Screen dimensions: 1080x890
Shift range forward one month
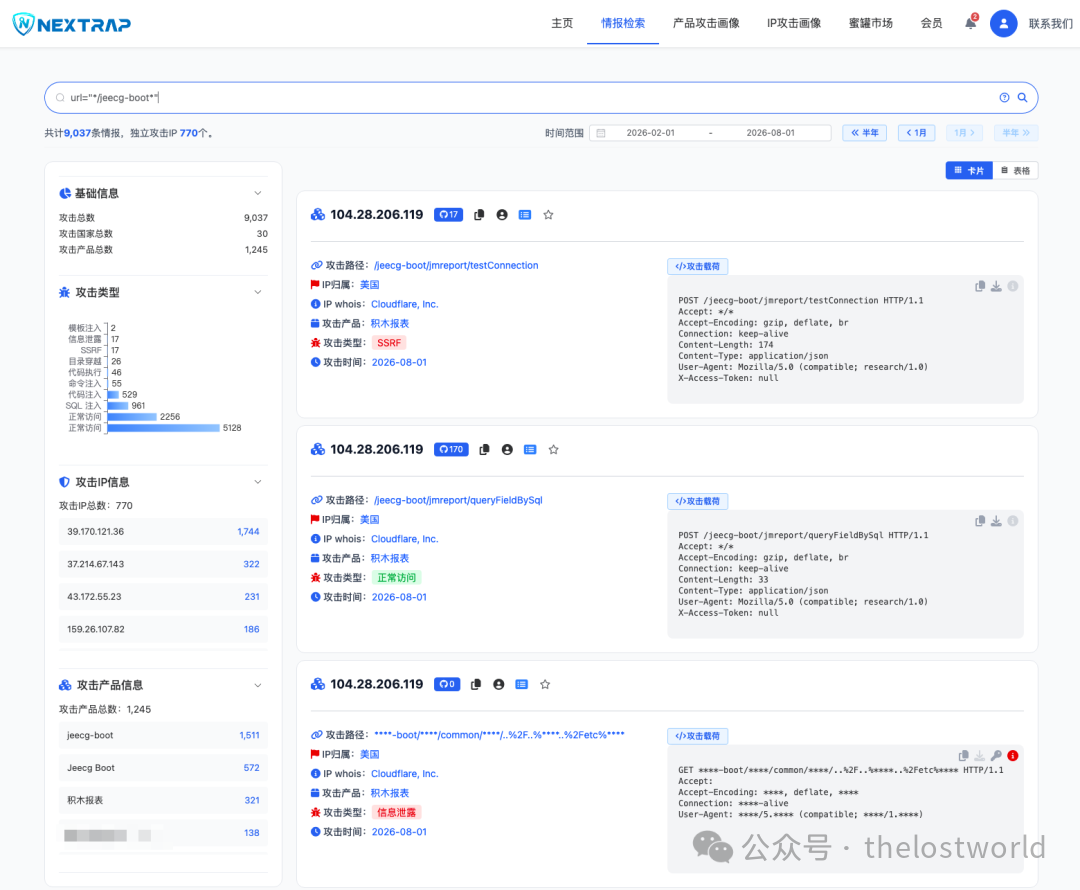click(964, 133)
